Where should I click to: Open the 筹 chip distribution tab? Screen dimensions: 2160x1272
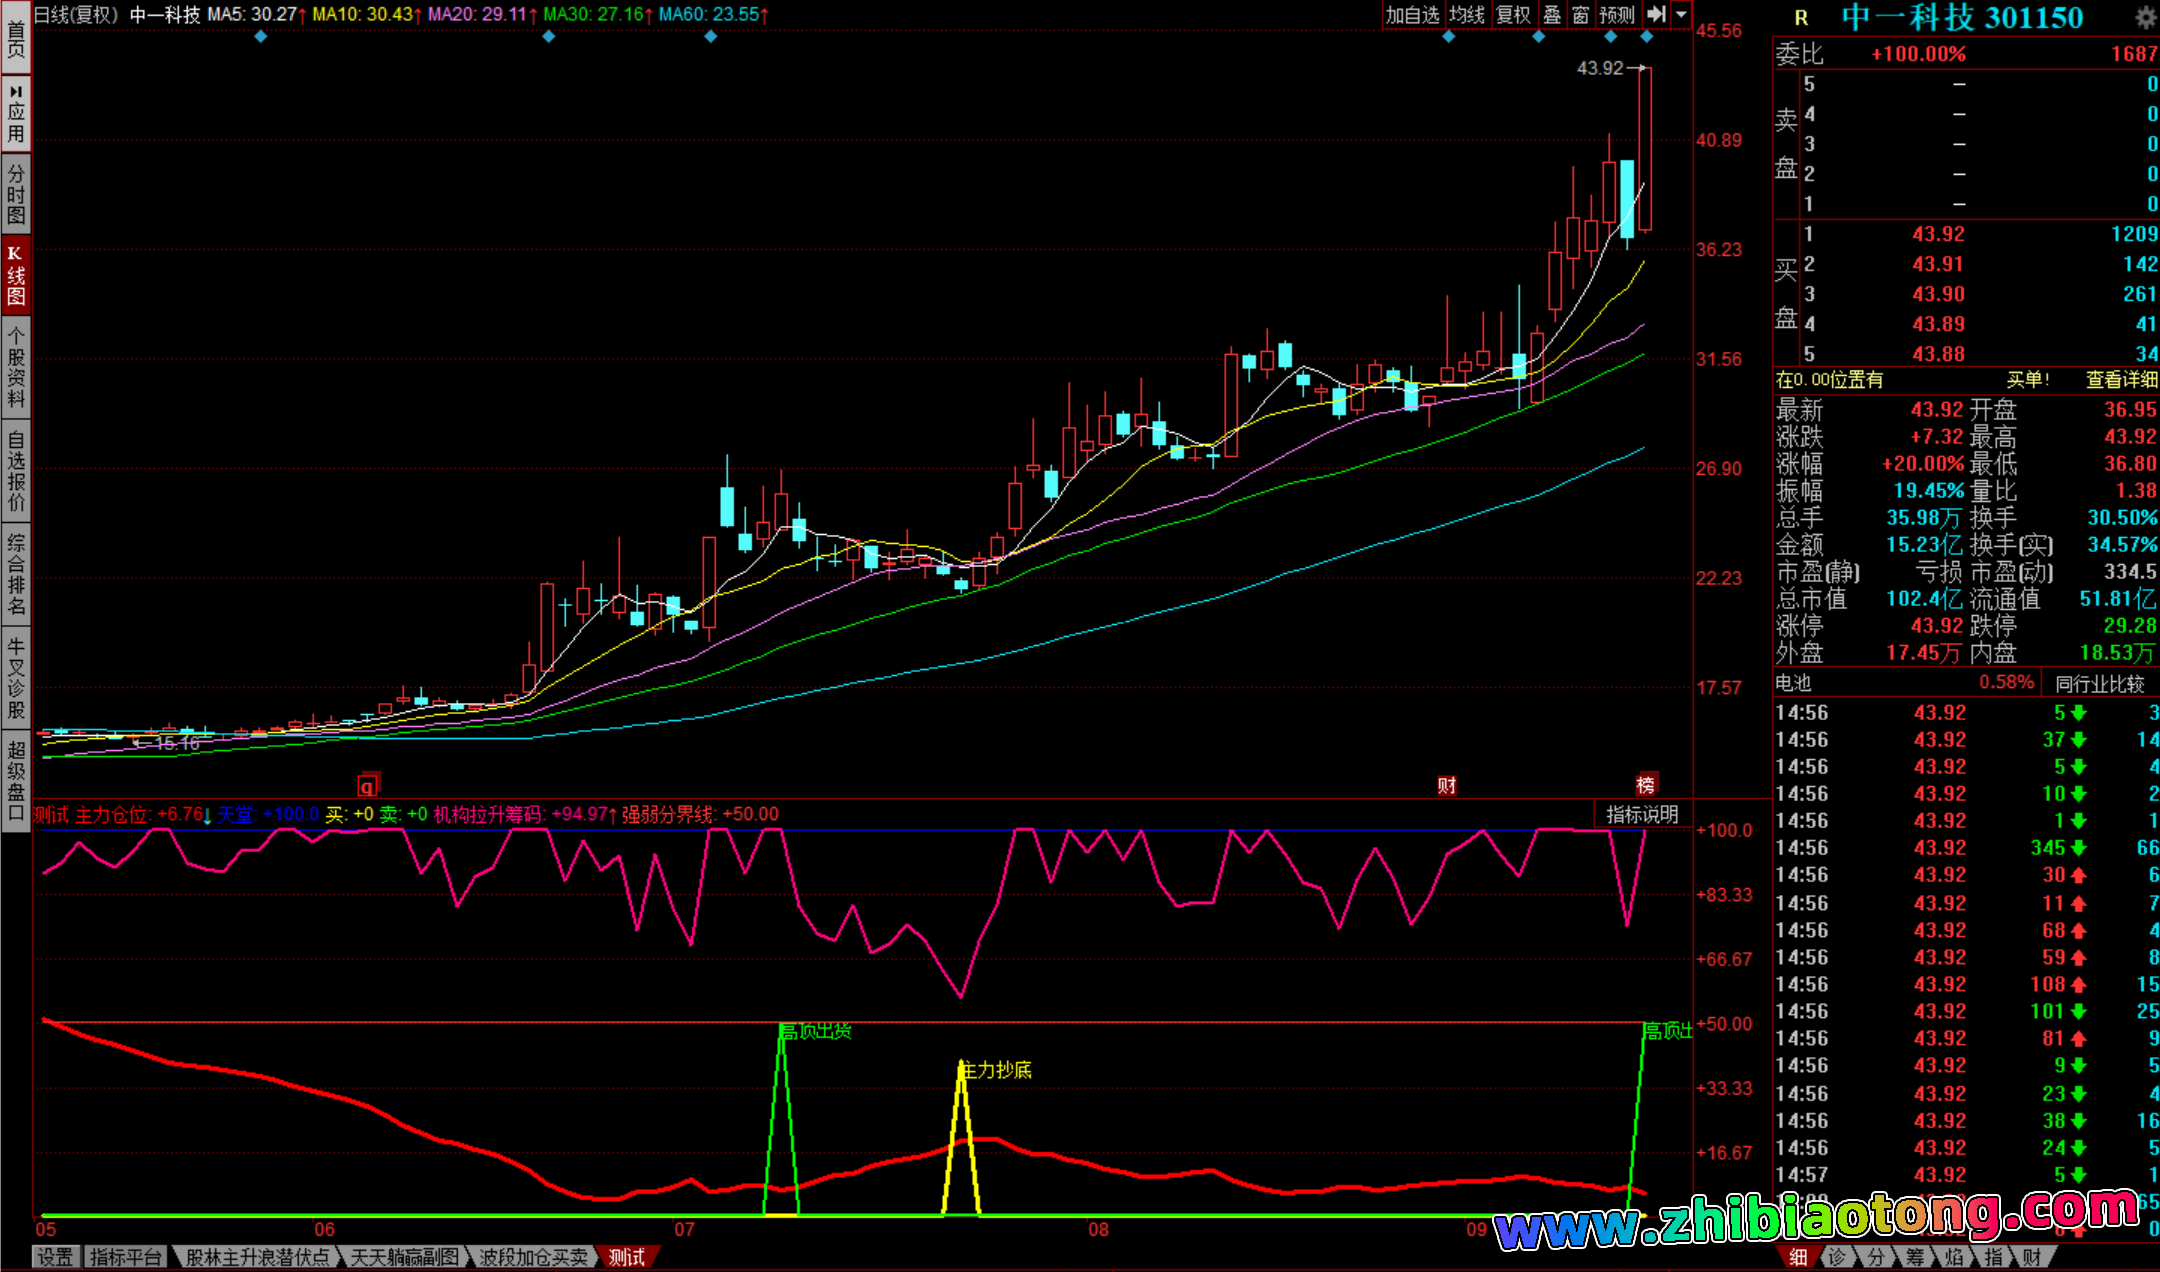pos(1914,1257)
